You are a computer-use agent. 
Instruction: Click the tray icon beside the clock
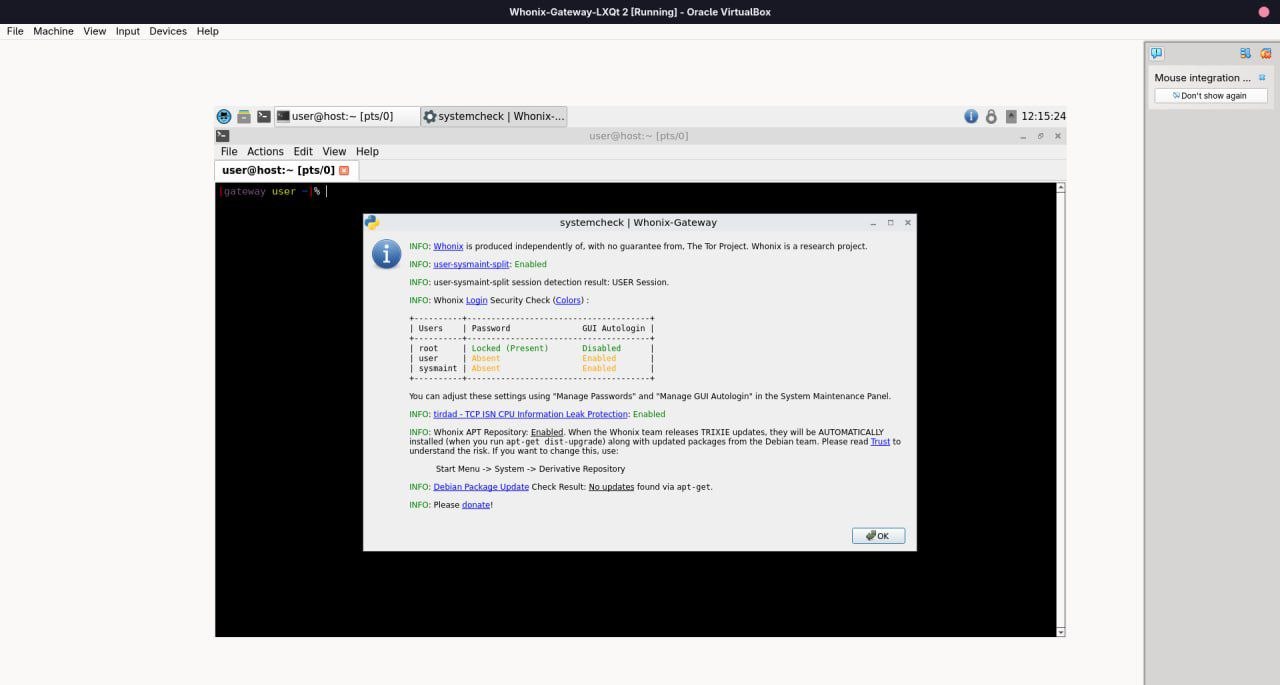(1011, 116)
